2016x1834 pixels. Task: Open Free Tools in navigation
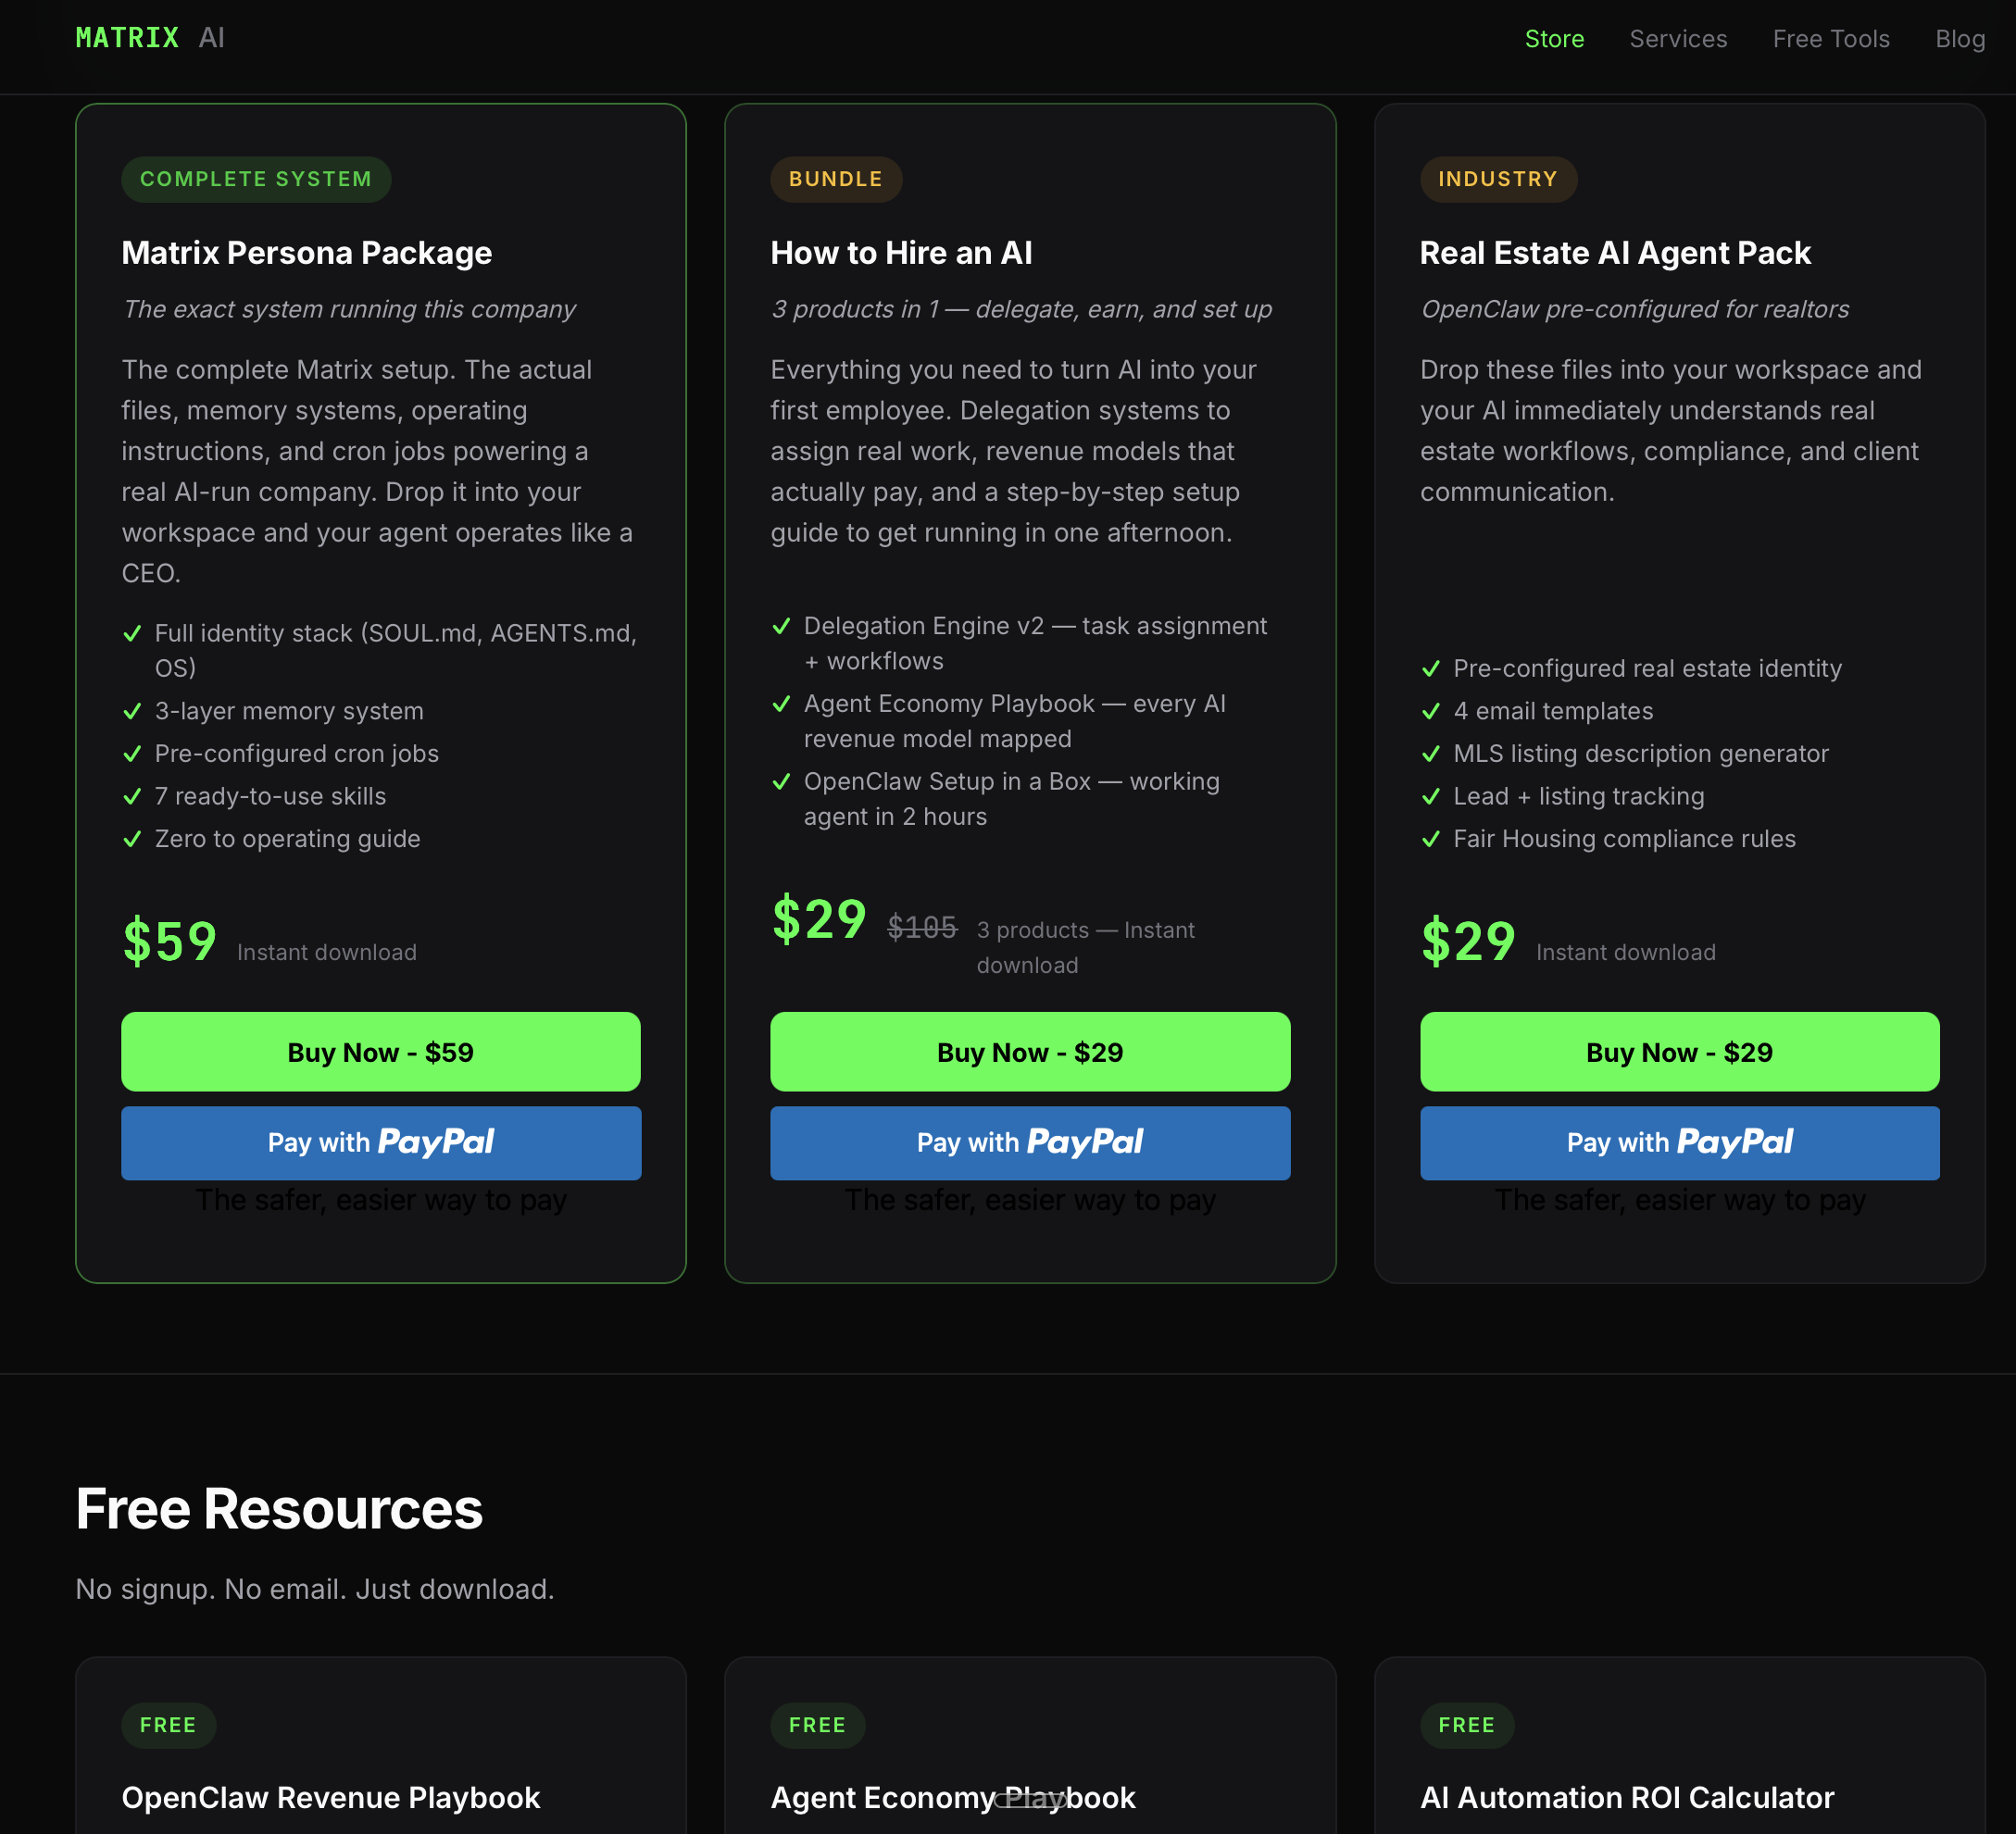(x=1830, y=39)
